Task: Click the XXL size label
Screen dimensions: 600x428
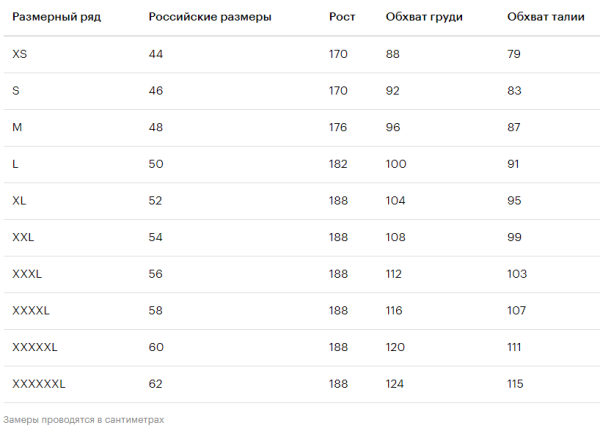Action: coord(23,238)
